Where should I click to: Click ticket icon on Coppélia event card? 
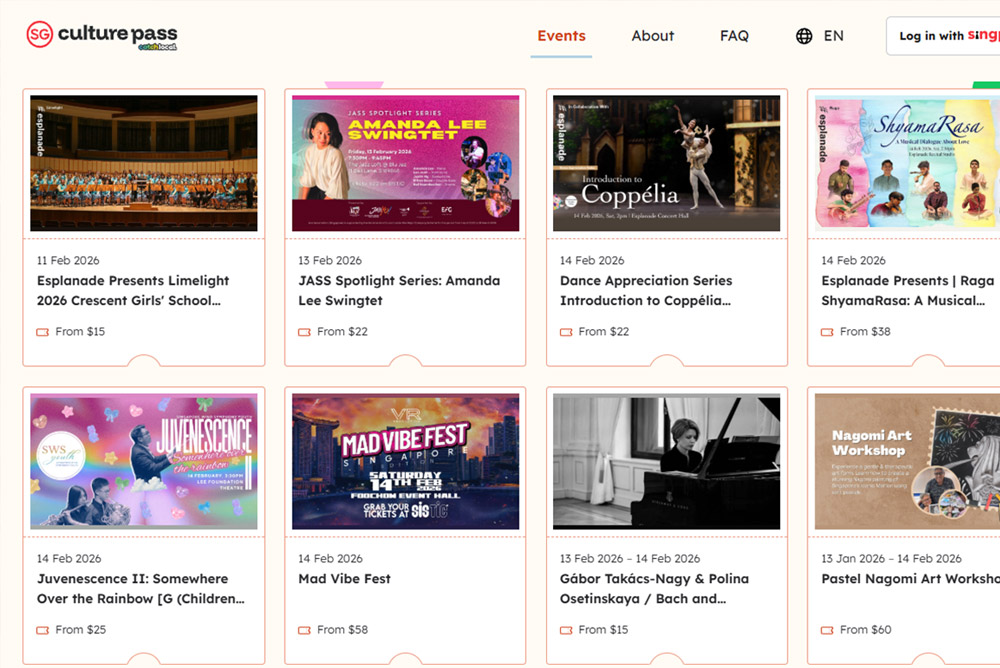click(x=566, y=332)
